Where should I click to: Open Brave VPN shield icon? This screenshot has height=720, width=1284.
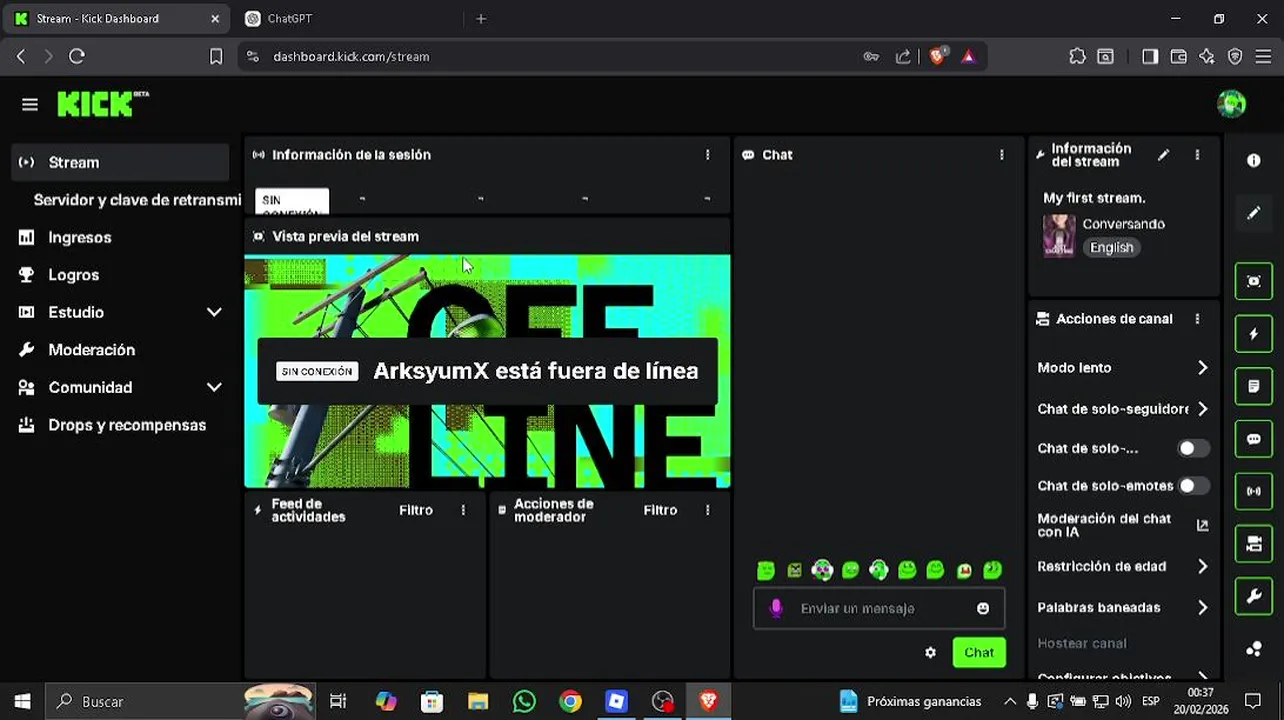[x=1235, y=56]
